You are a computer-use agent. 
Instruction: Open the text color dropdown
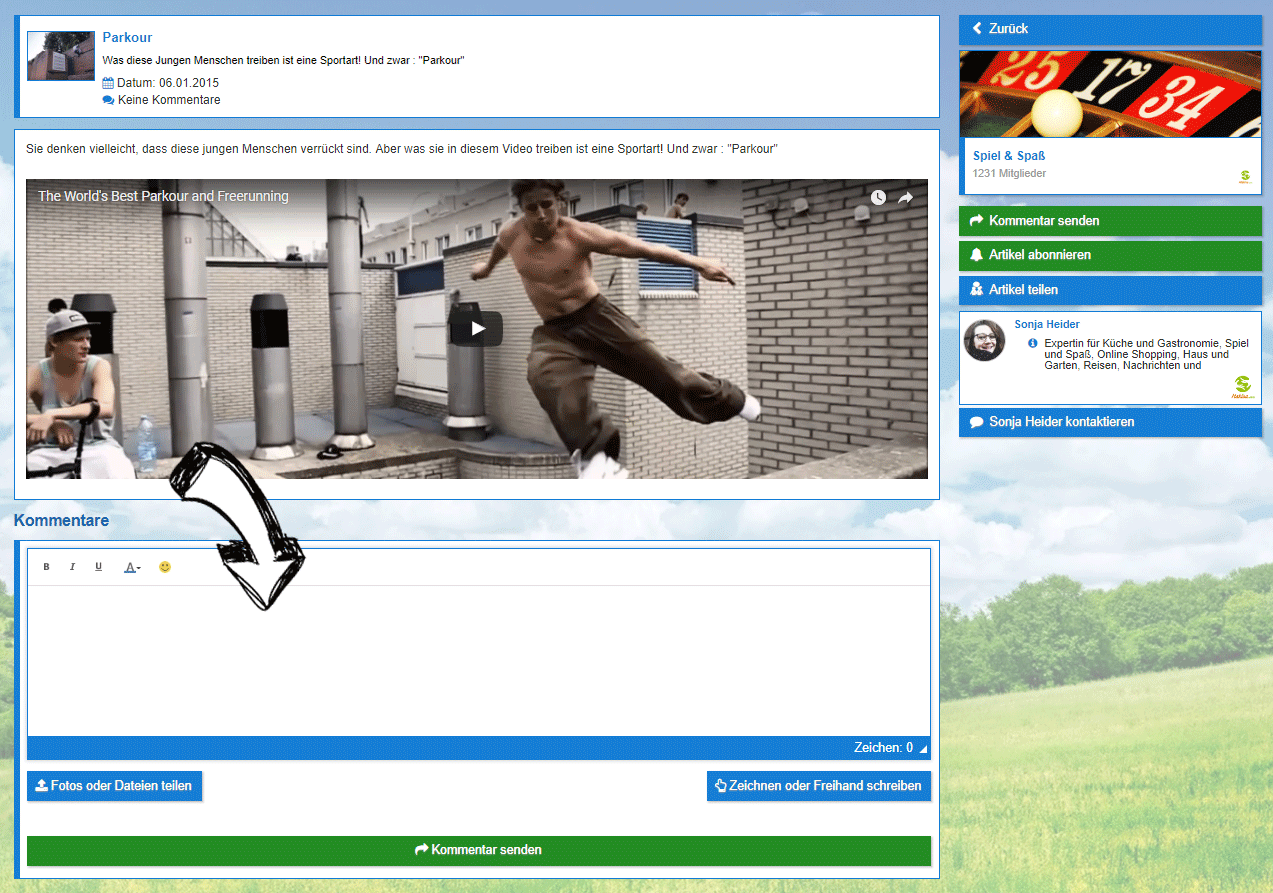pos(132,567)
